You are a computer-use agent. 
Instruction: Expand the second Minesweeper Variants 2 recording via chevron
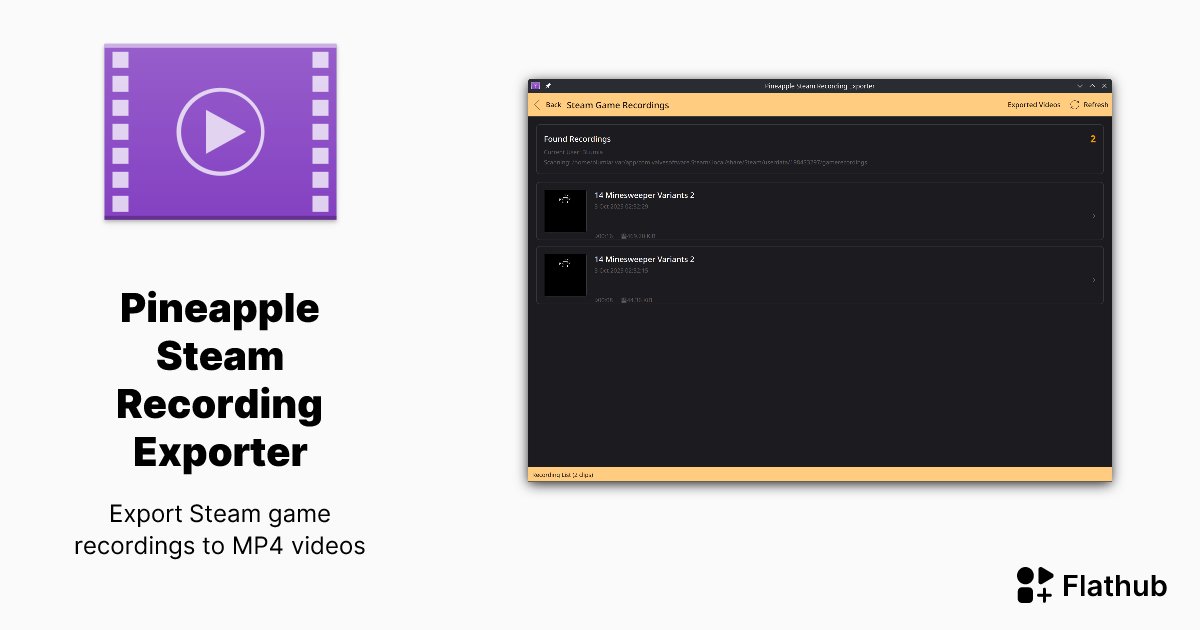coord(1094,278)
